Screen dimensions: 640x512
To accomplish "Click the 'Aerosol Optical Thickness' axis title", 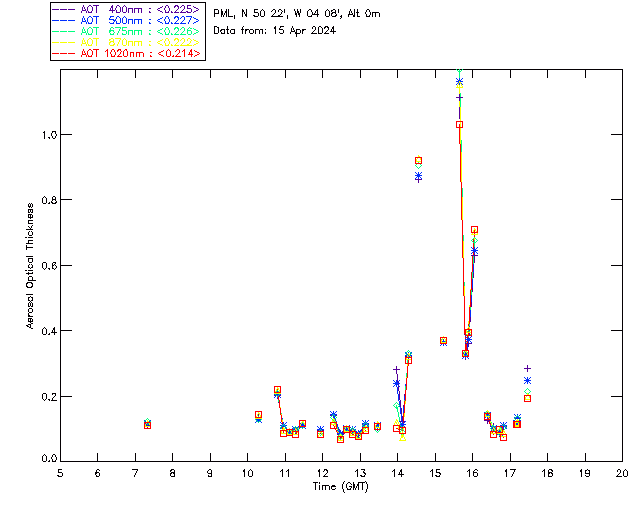I will (x=30, y=265).
